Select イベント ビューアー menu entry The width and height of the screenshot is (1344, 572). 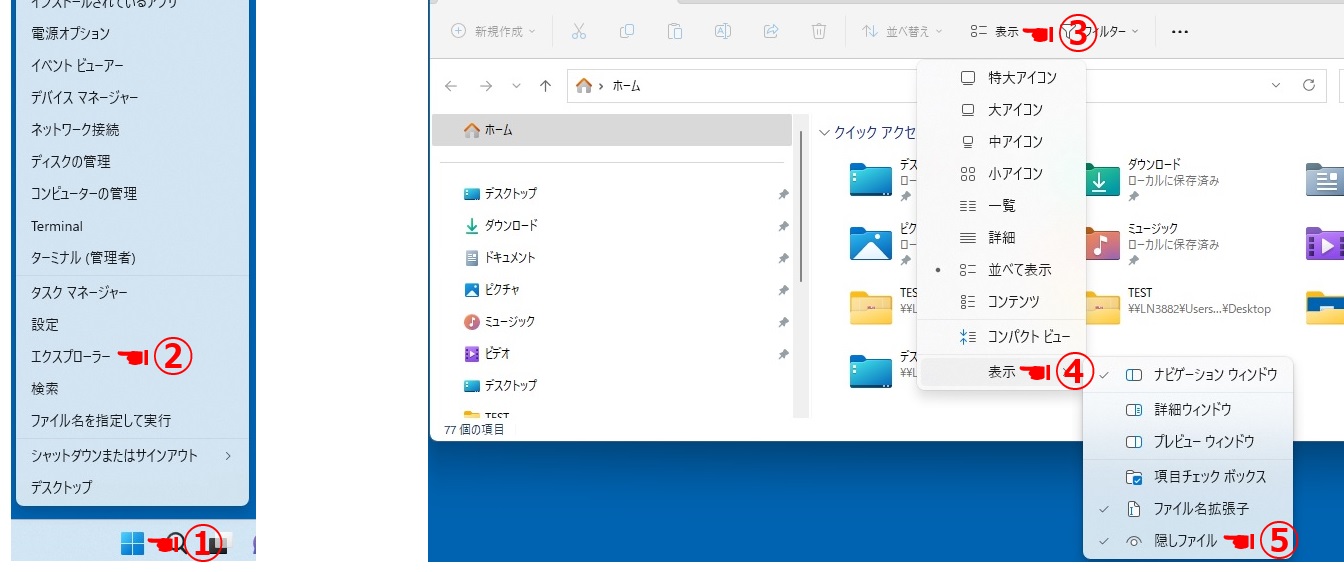[77, 65]
